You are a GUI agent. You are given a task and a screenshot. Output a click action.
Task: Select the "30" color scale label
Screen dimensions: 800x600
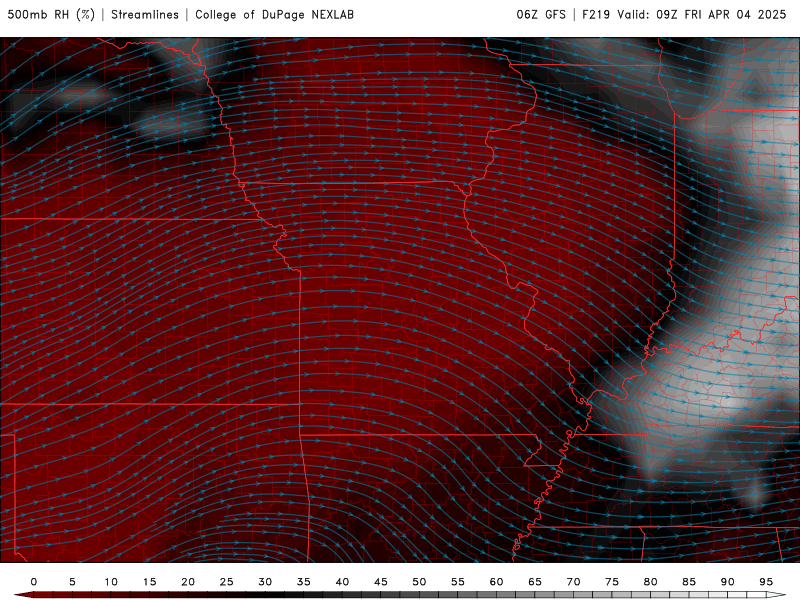point(265,582)
